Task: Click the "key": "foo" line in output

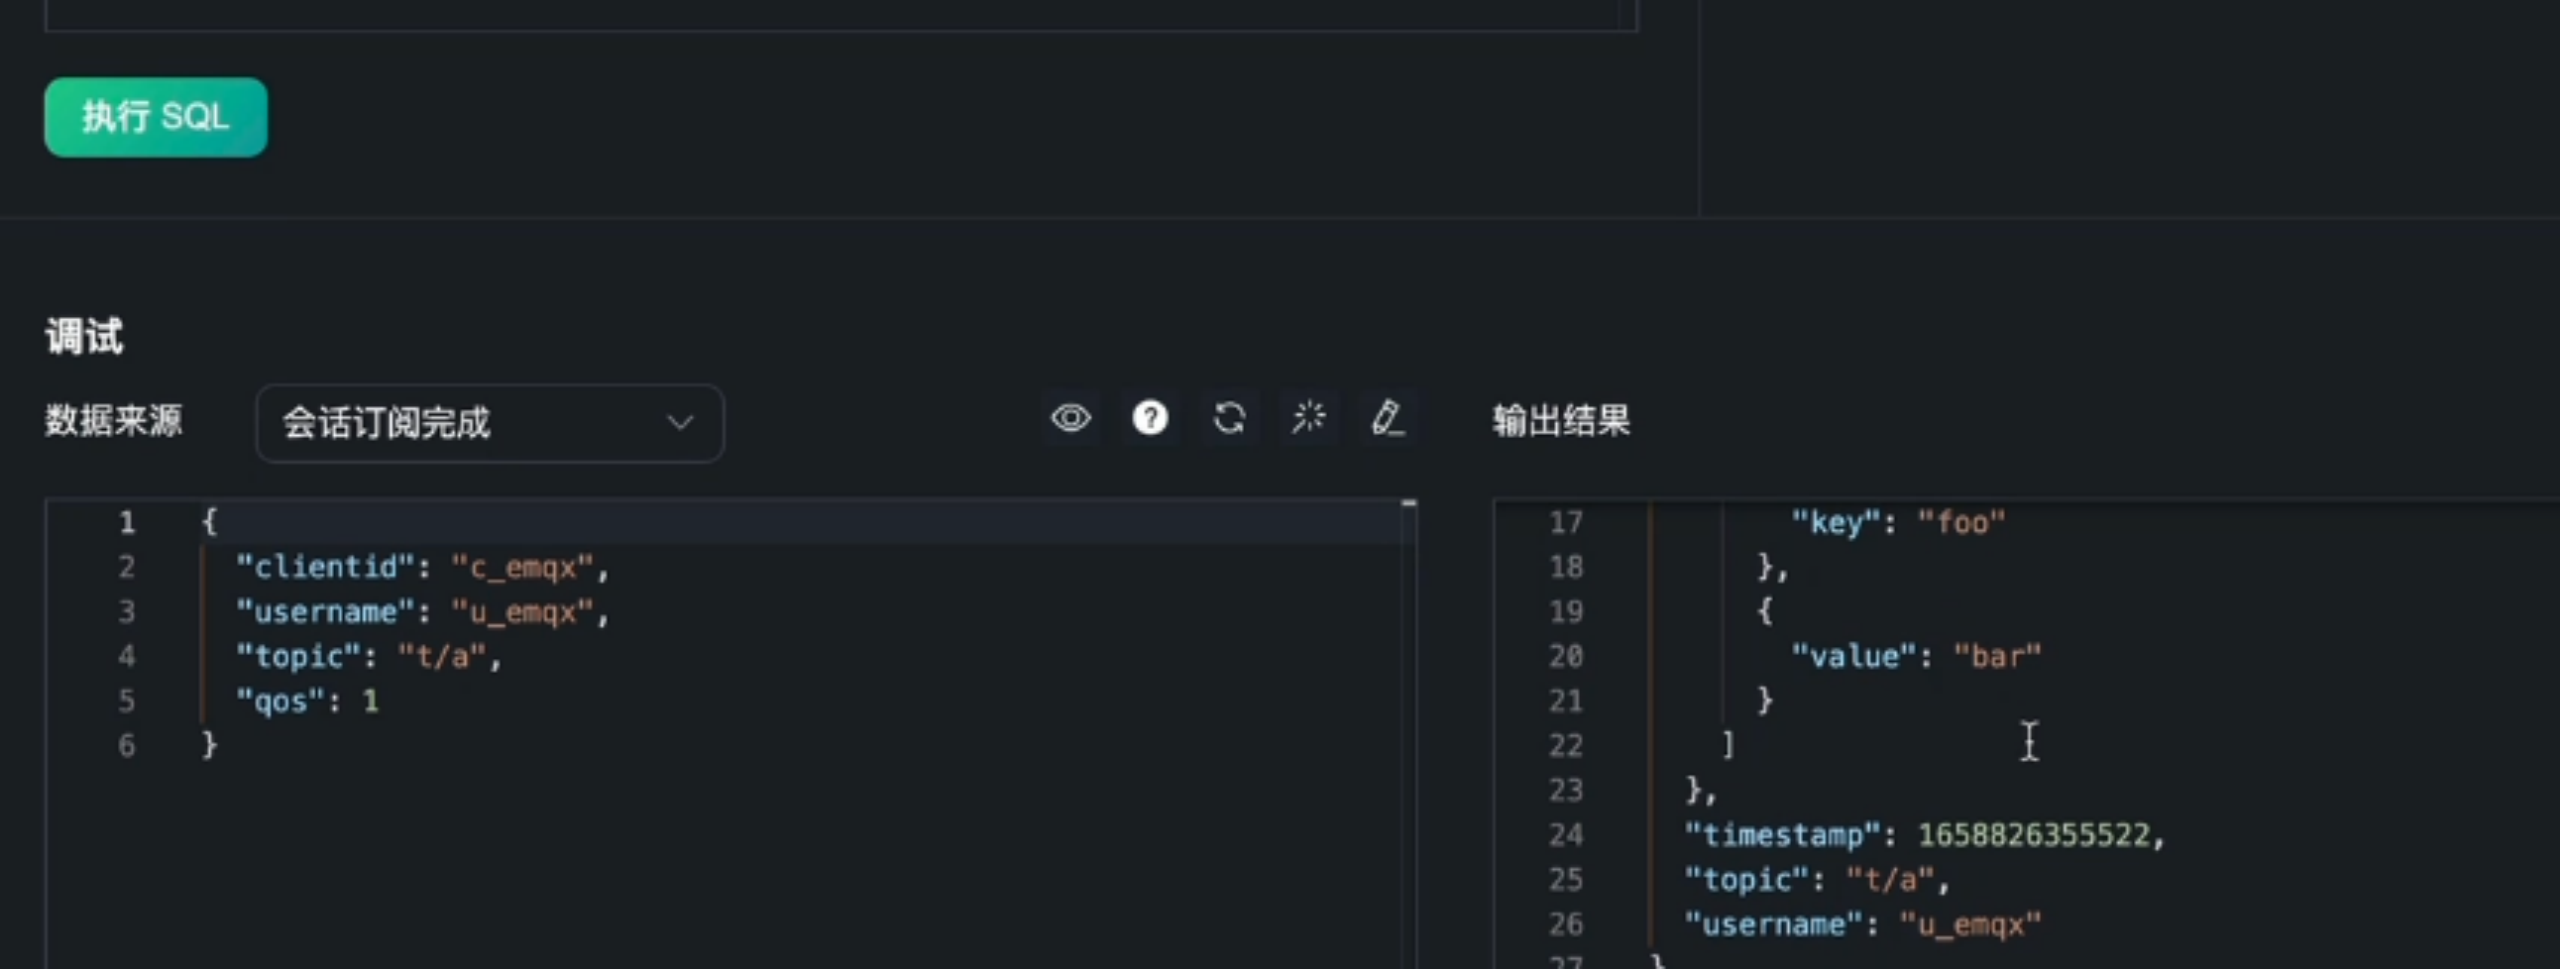Action: click(1897, 522)
